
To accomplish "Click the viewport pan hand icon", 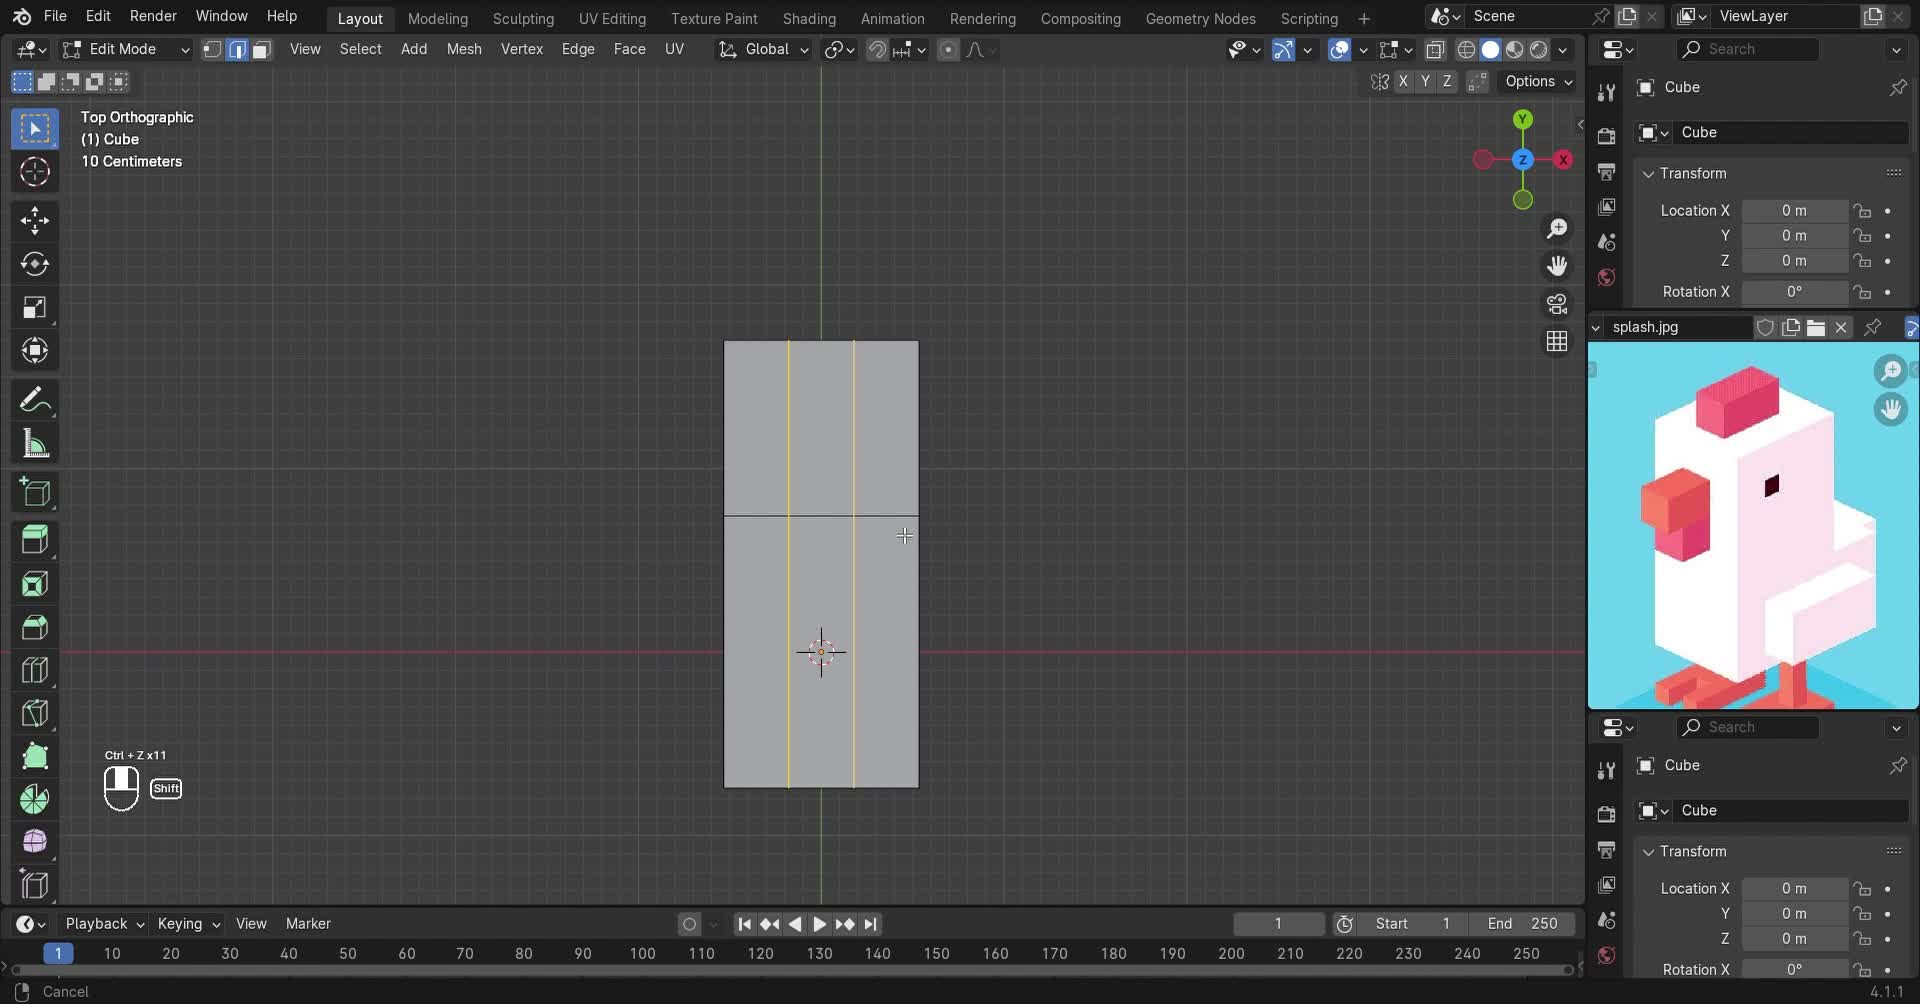I will [1557, 266].
